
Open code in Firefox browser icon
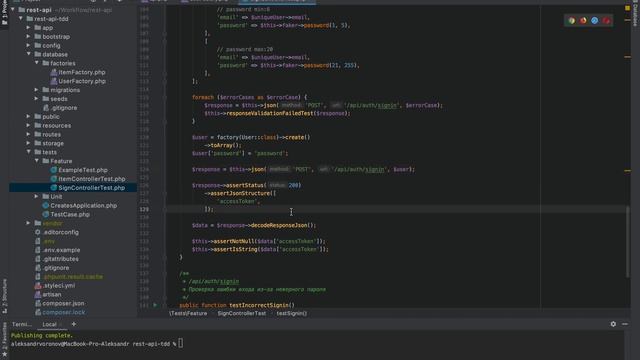[x=583, y=20]
